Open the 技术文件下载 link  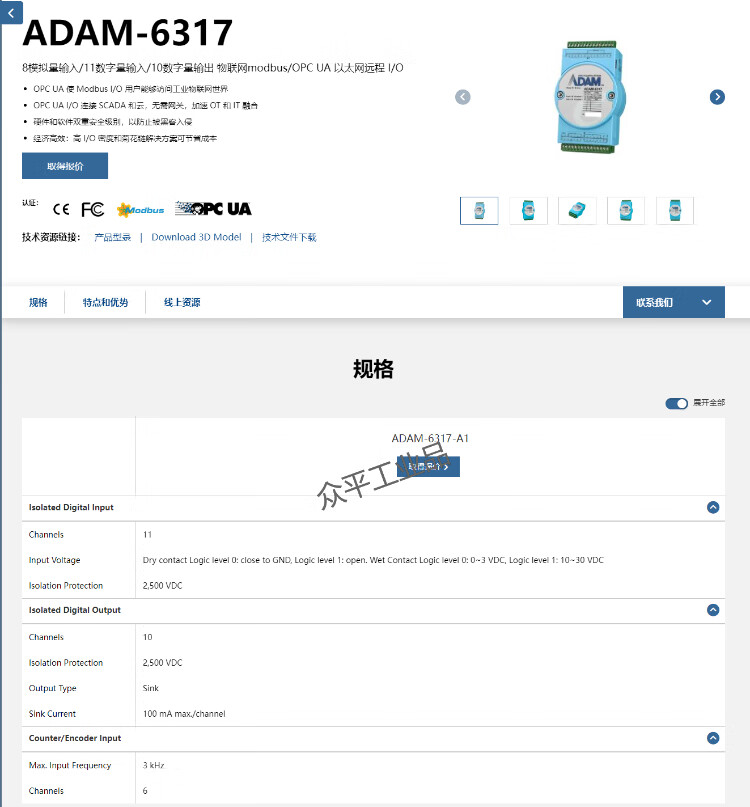click(x=289, y=237)
